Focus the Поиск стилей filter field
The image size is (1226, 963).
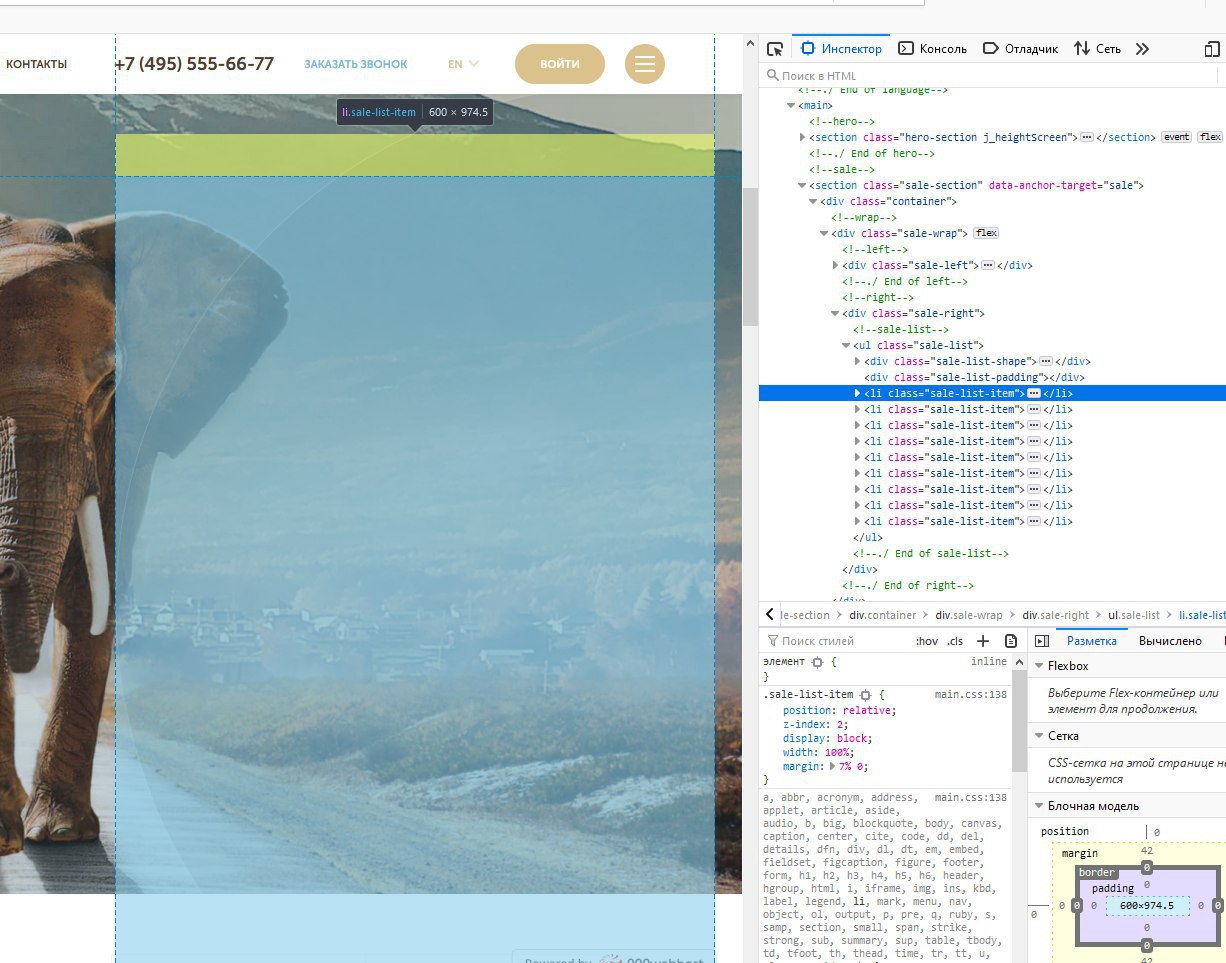point(835,641)
